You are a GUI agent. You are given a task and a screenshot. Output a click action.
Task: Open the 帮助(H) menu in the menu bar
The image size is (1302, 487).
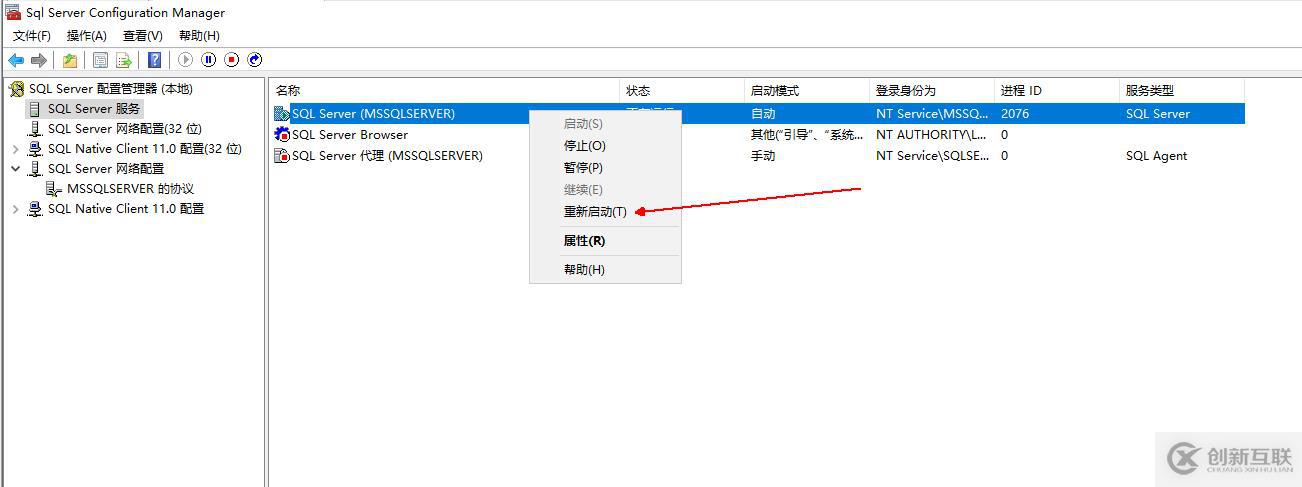199,36
